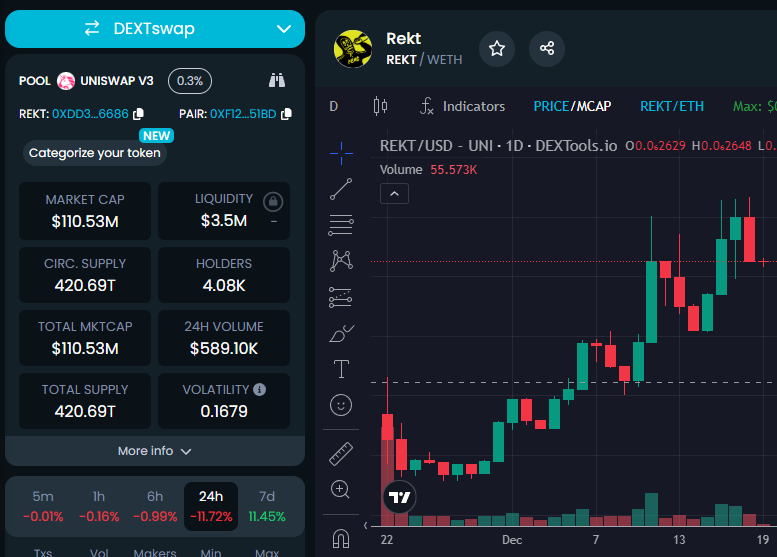The height and width of the screenshot is (557, 777).
Task: Select the XABCD pattern tool
Action: (341, 261)
